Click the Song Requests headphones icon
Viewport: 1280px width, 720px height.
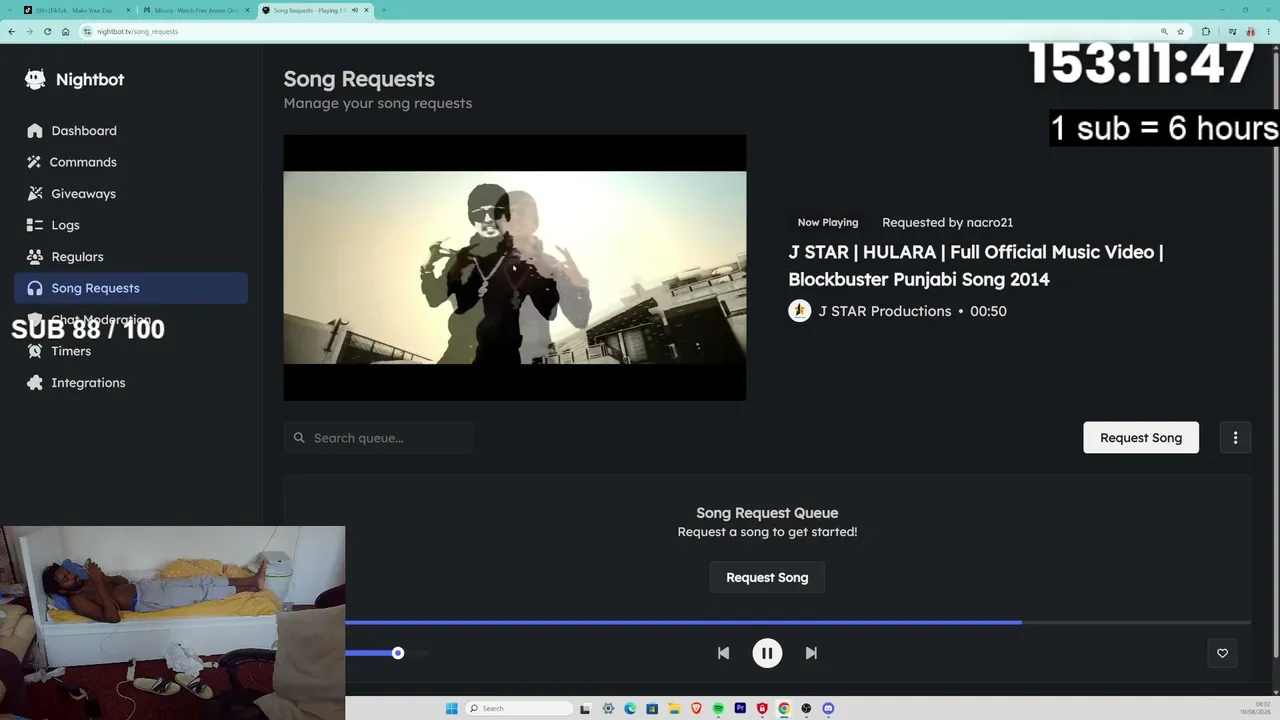pyautogui.click(x=35, y=288)
